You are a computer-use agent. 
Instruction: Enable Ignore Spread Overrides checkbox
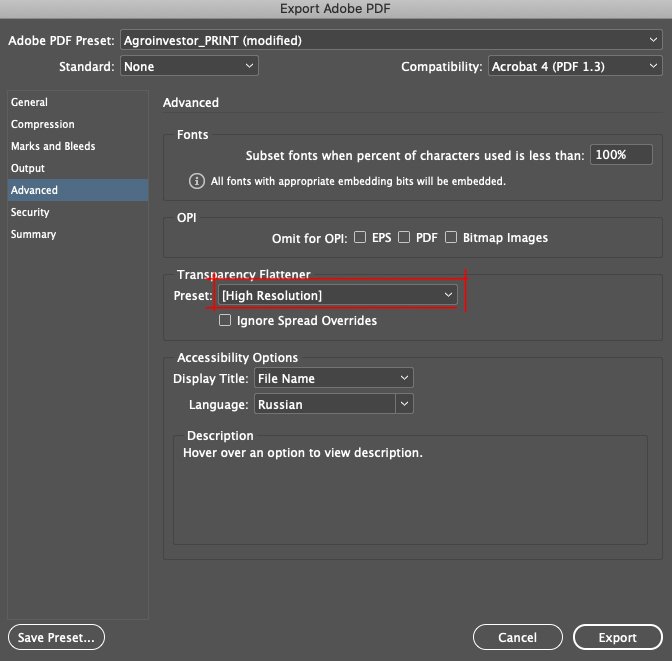pyautogui.click(x=225, y=321)
